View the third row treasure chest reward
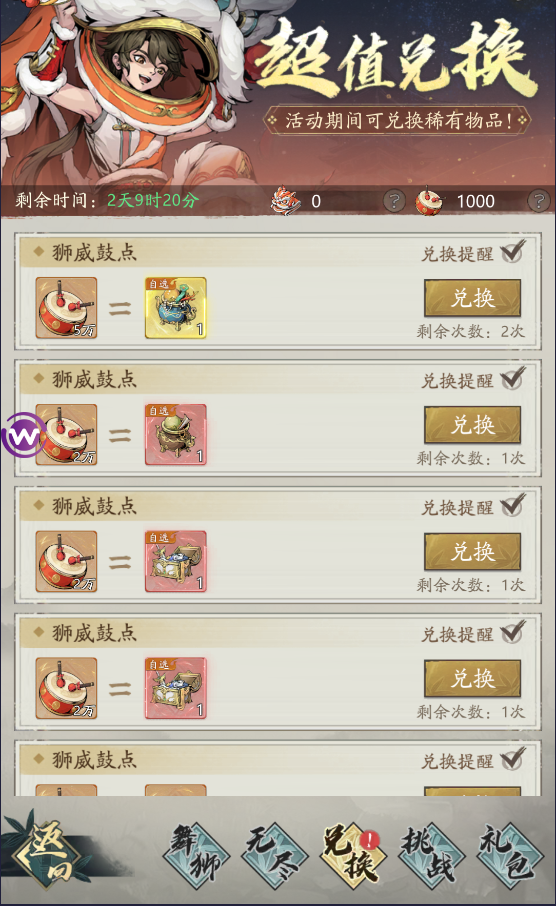 (x=176, y=562)
